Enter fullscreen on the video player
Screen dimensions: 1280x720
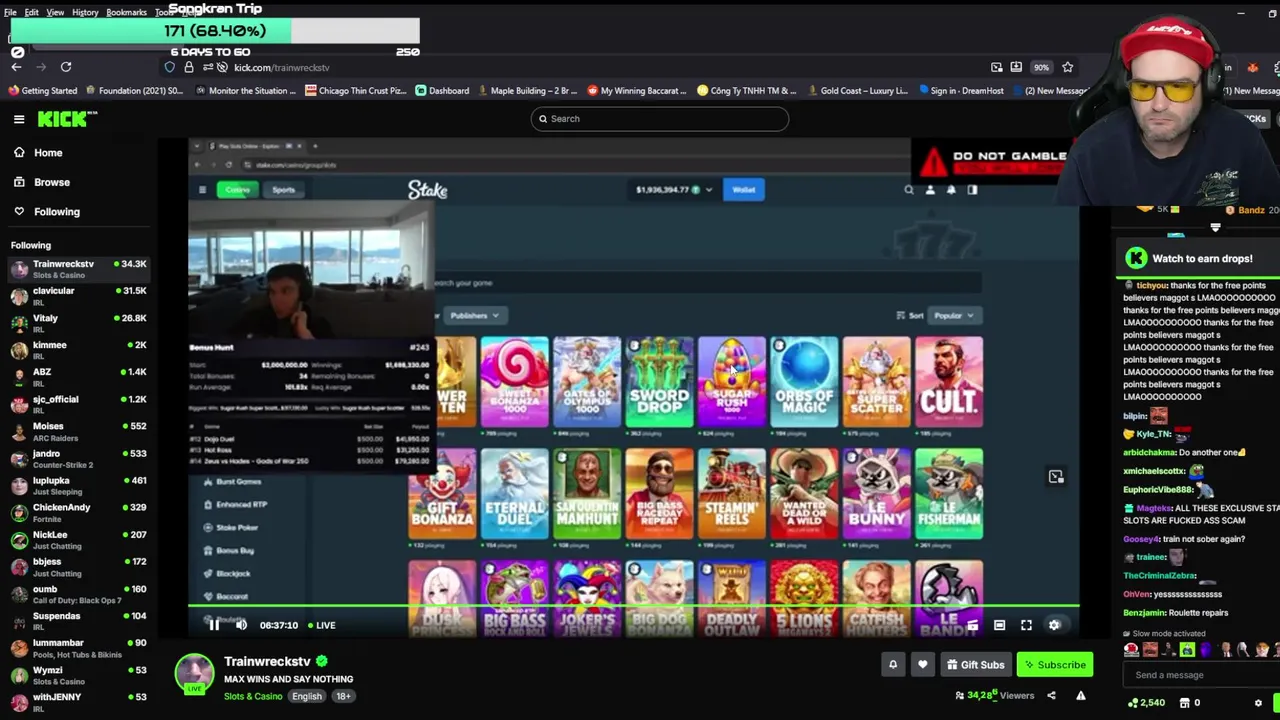pyautogui.click(x=1026, y=625)
